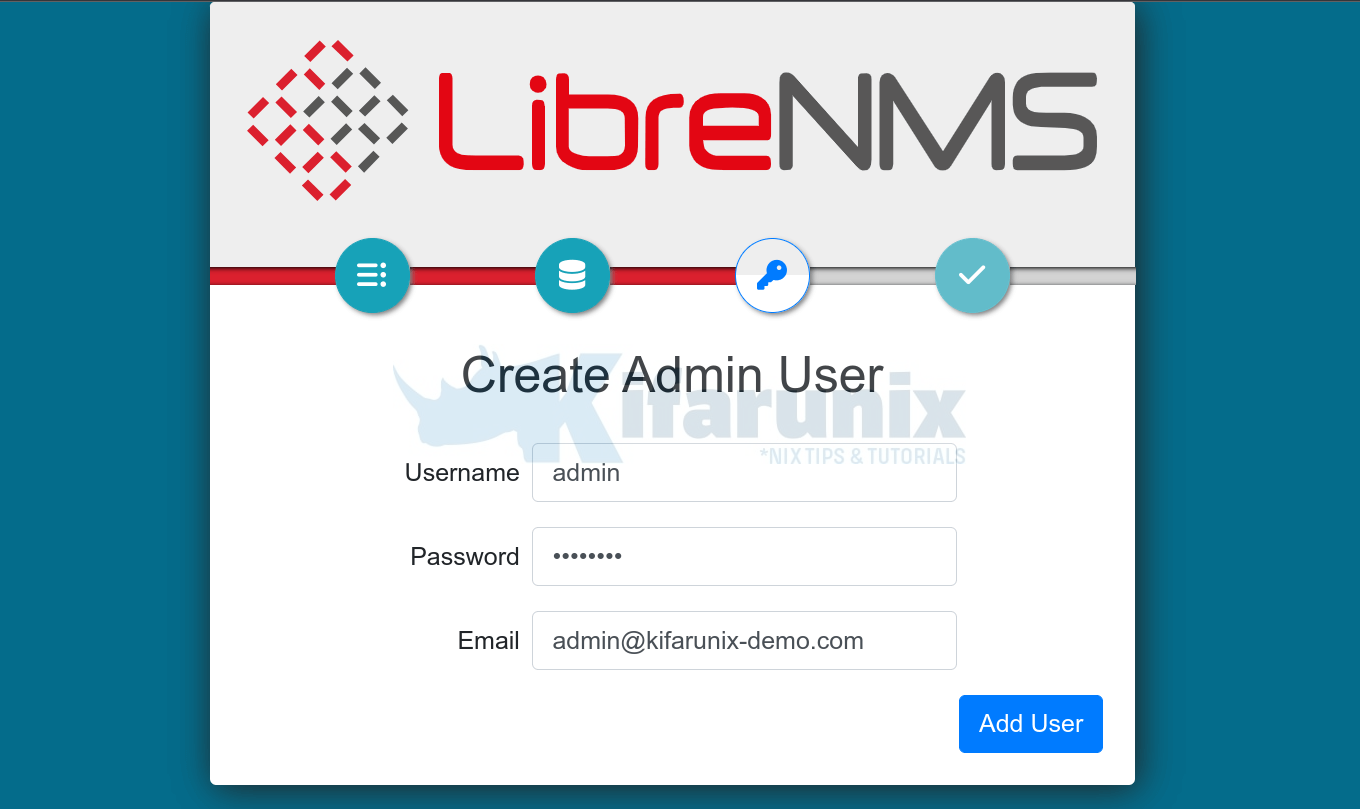The height and width of the screenshot is (809, 1360).
Task: Click the Password label
Action: 465,557
